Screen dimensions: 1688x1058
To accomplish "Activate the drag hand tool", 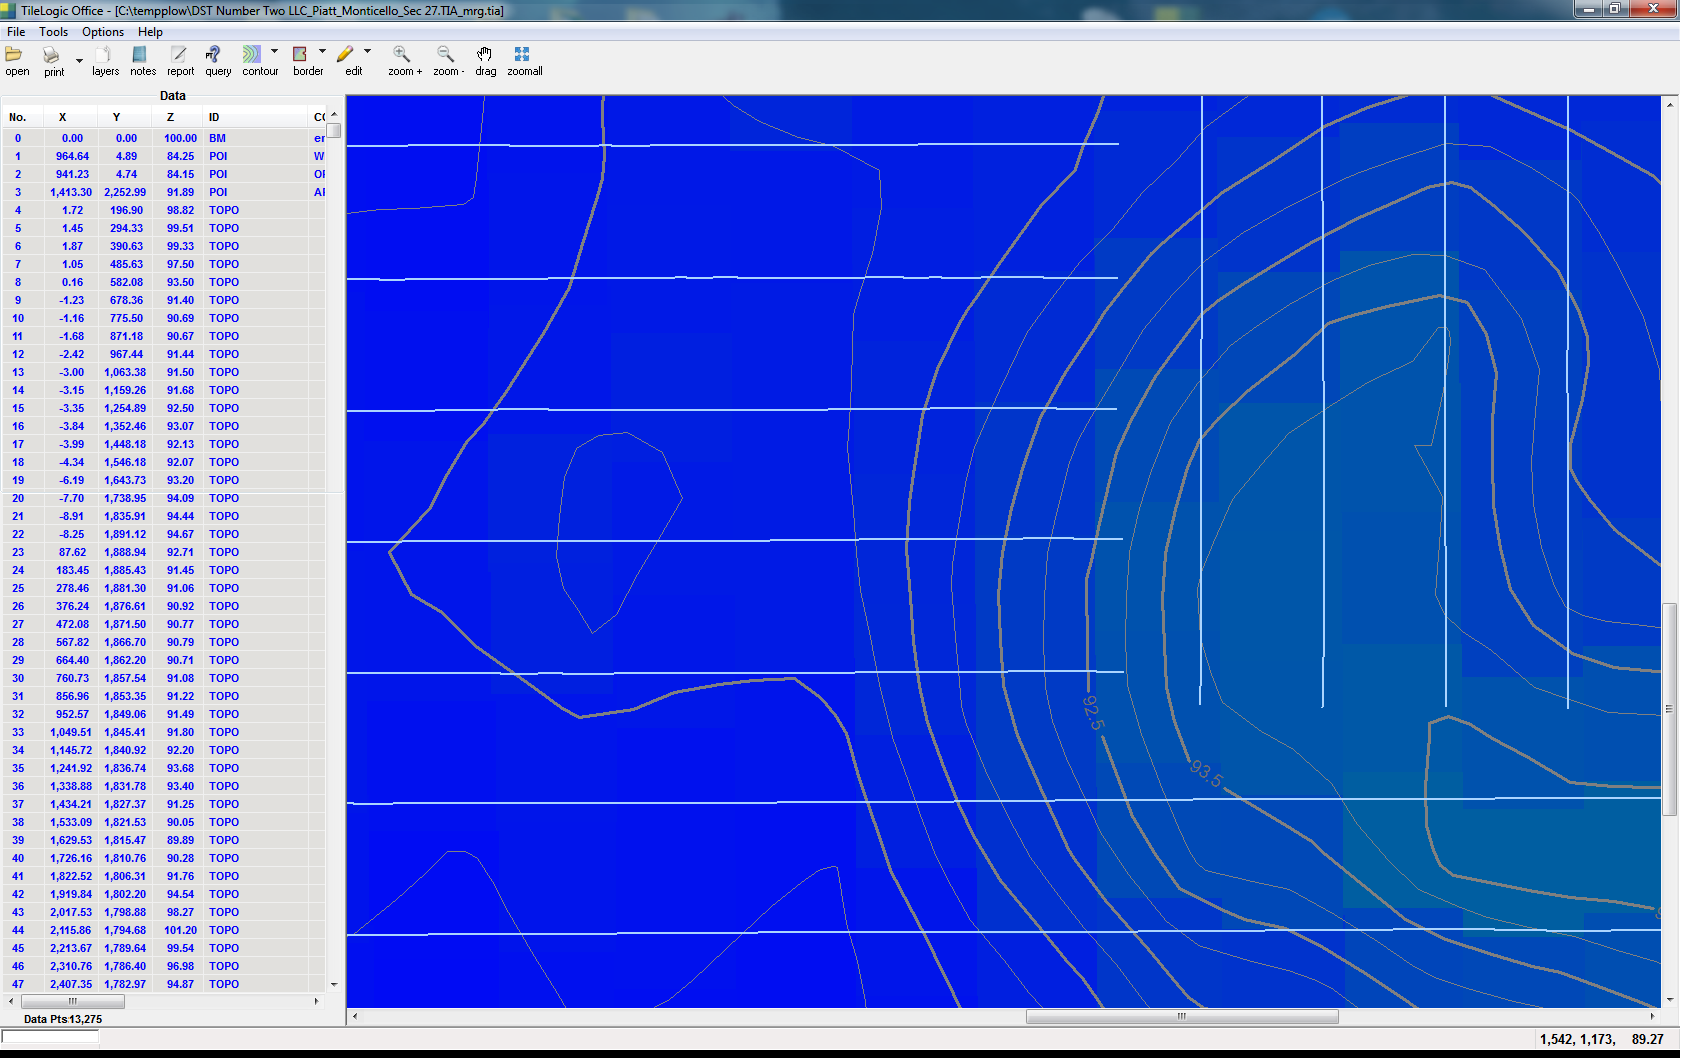I will click(485, 55).
